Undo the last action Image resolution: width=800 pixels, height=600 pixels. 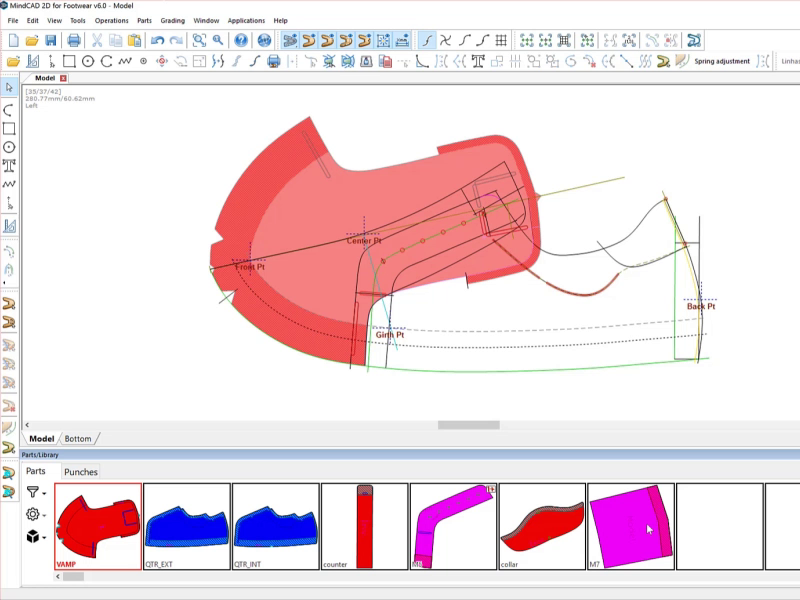pyautogui.click(x=157, y=40)
